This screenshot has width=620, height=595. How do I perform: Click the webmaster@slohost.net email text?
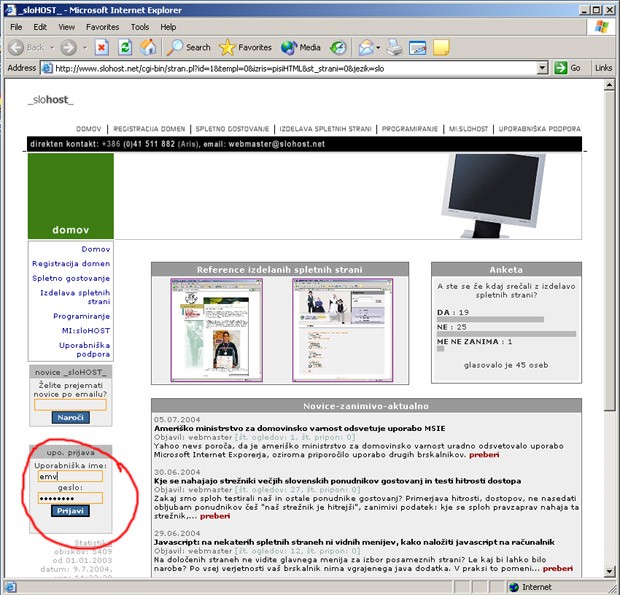[276, 144]
